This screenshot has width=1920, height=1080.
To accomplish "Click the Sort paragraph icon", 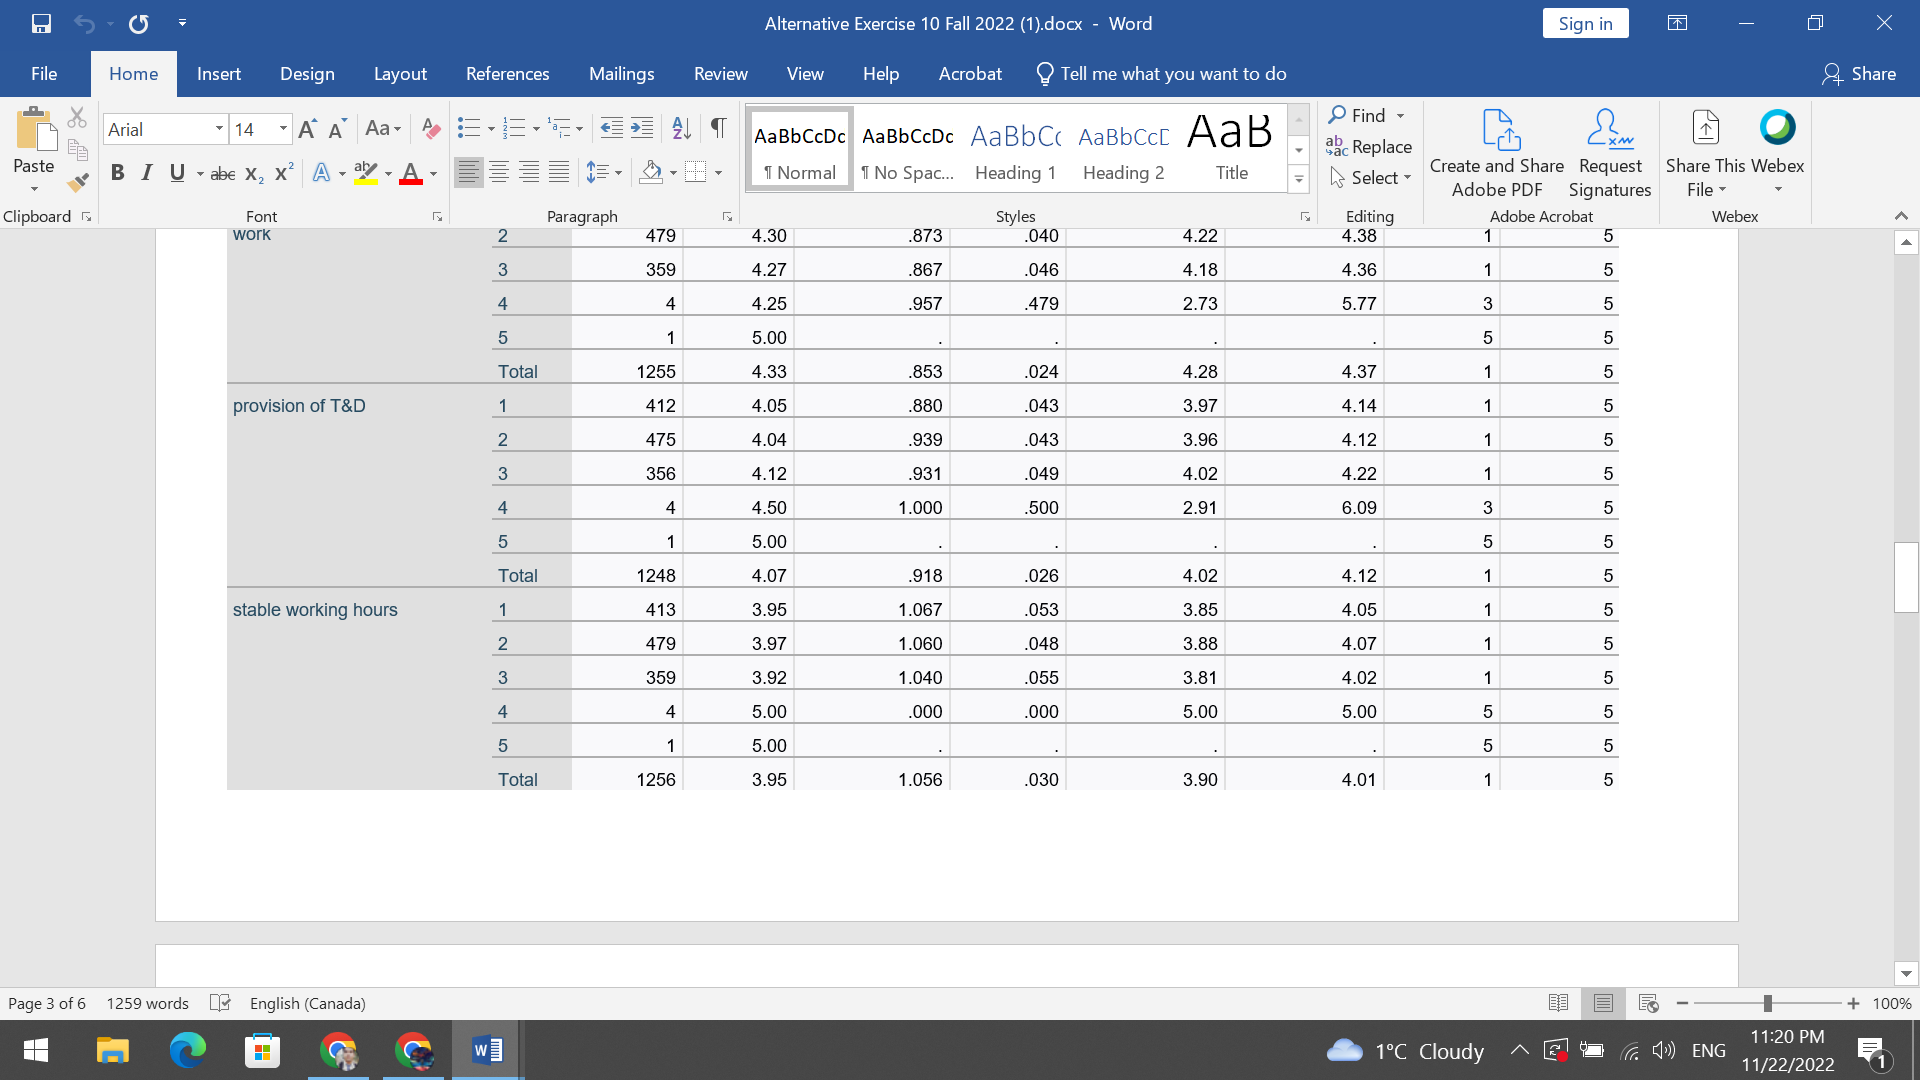I will click(681, 128).
